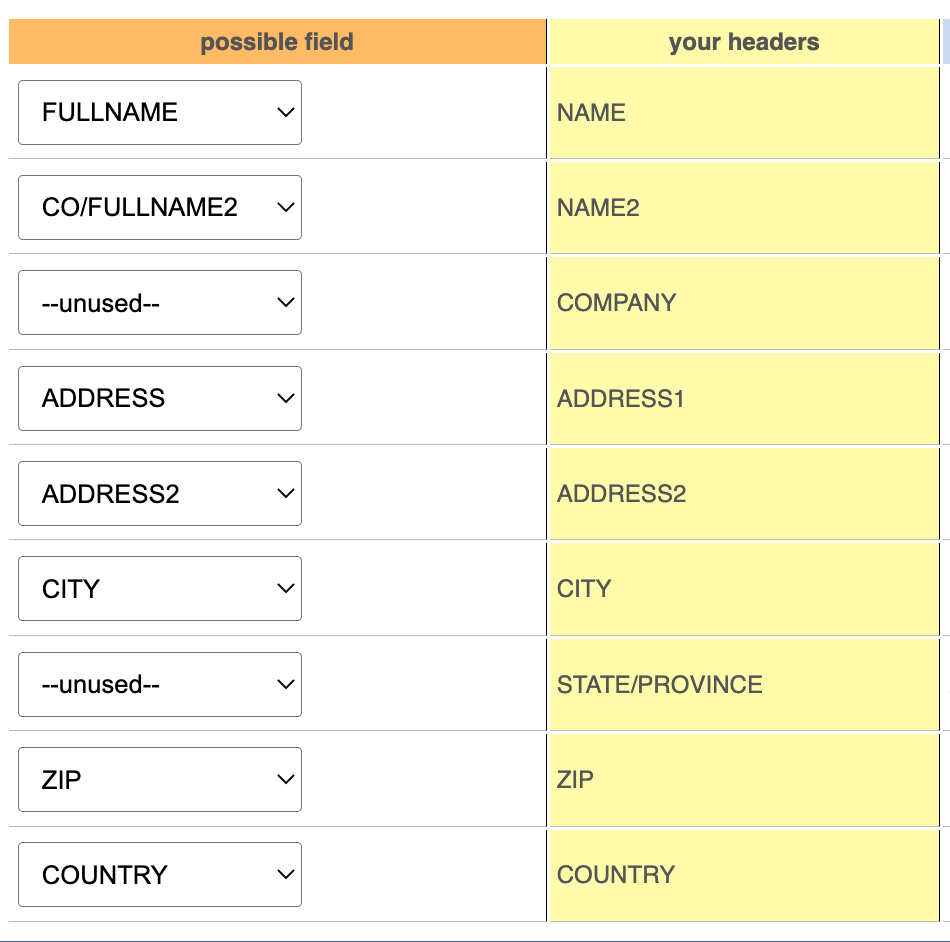
Task: Expand the ZIP possible field dropdown
Action: [160, 779]
